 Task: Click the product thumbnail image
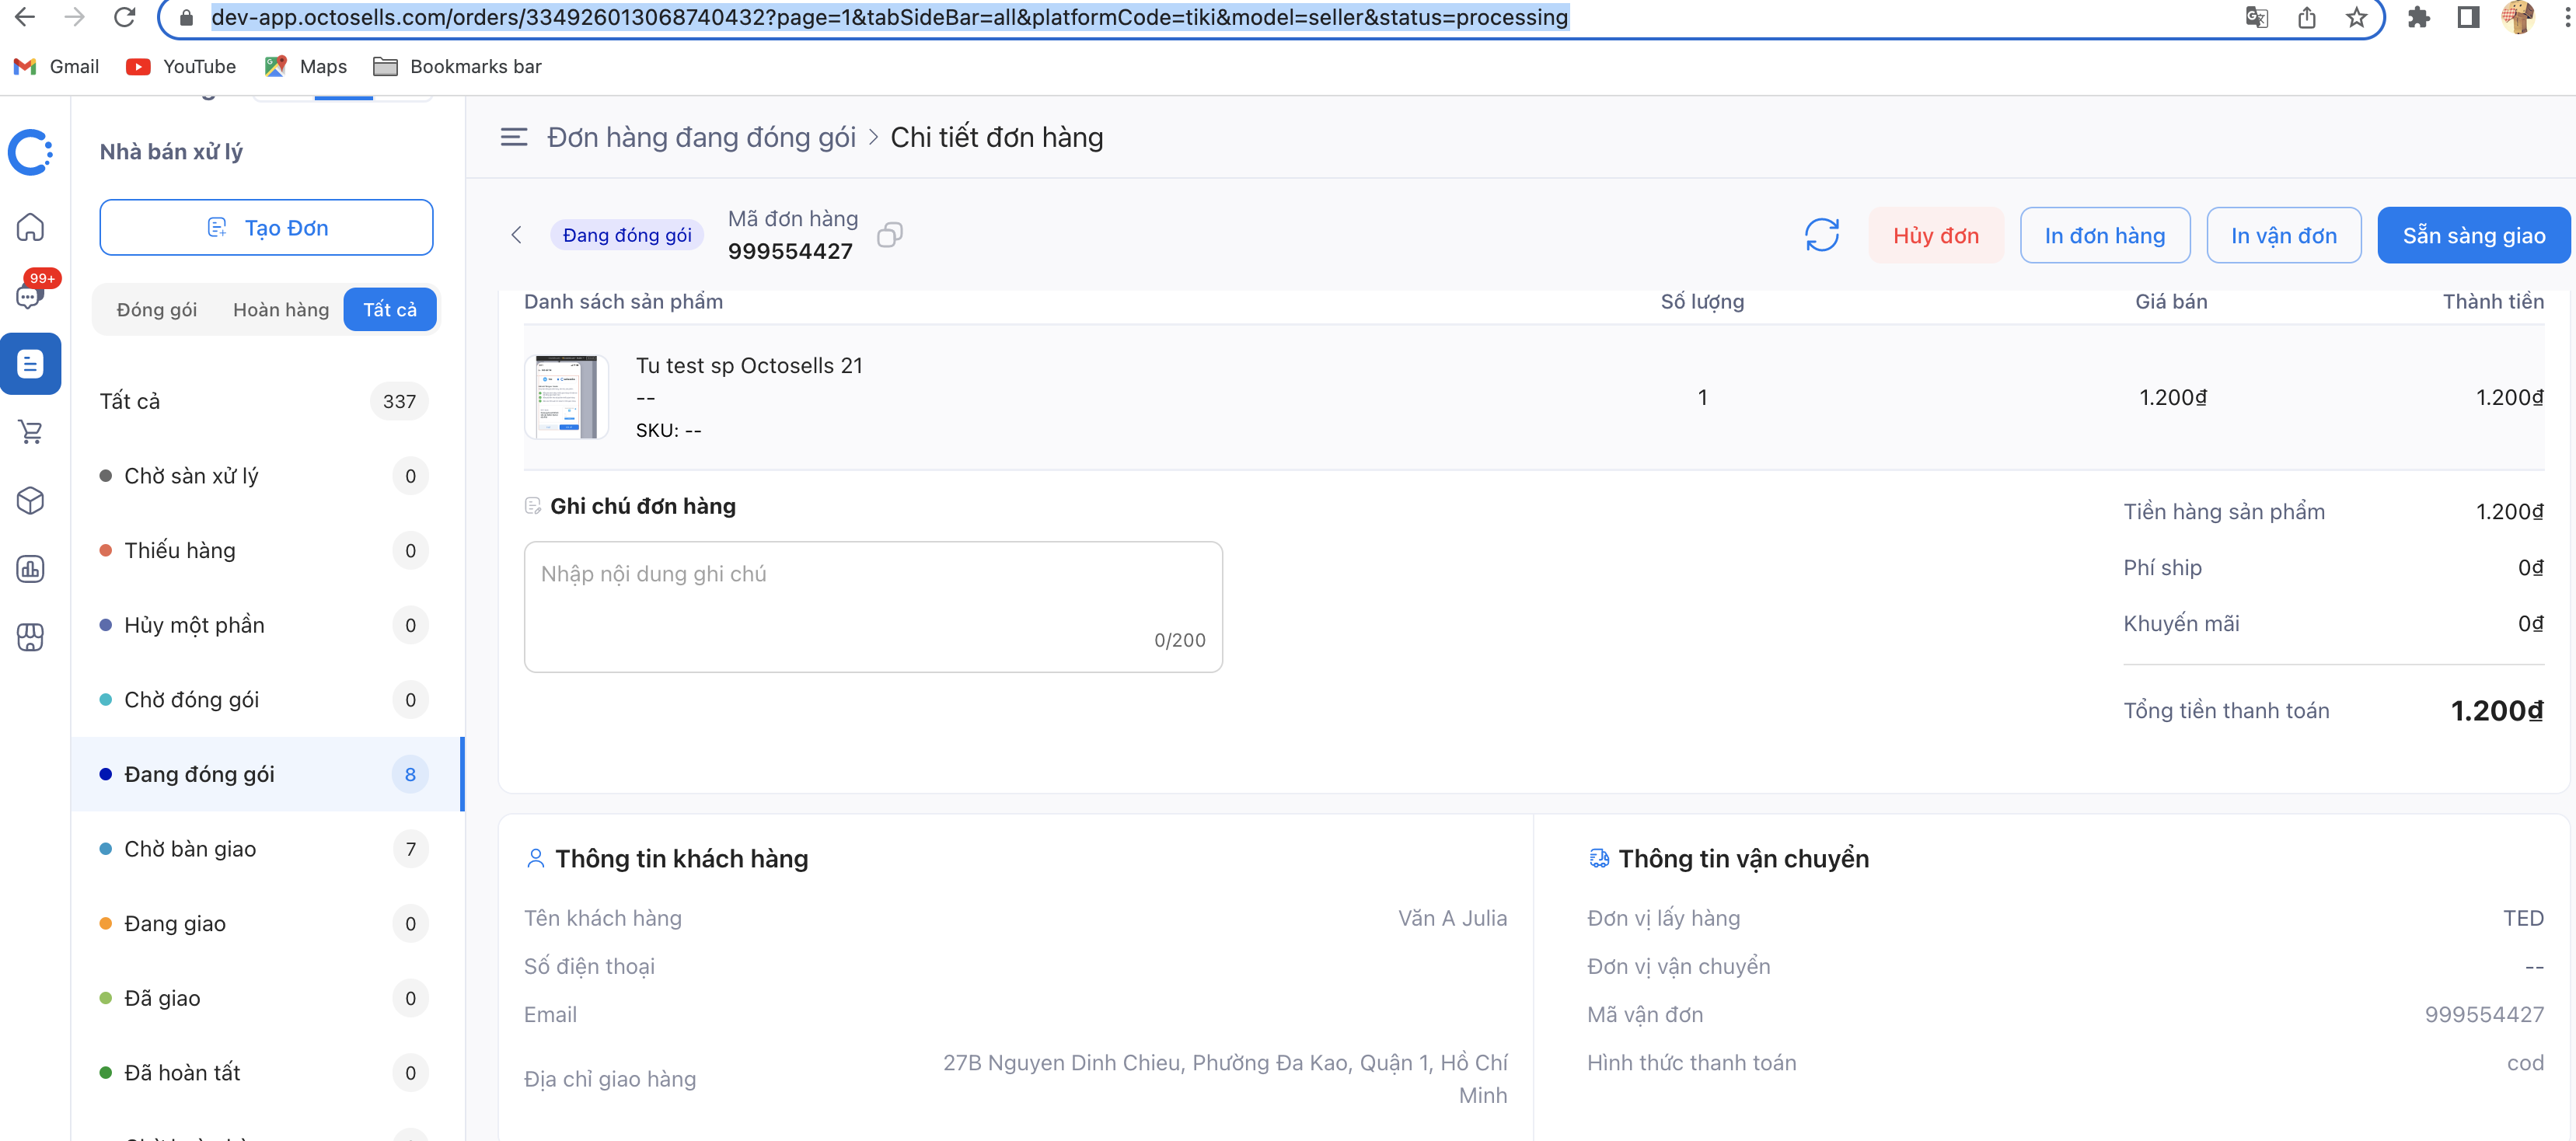567,397
